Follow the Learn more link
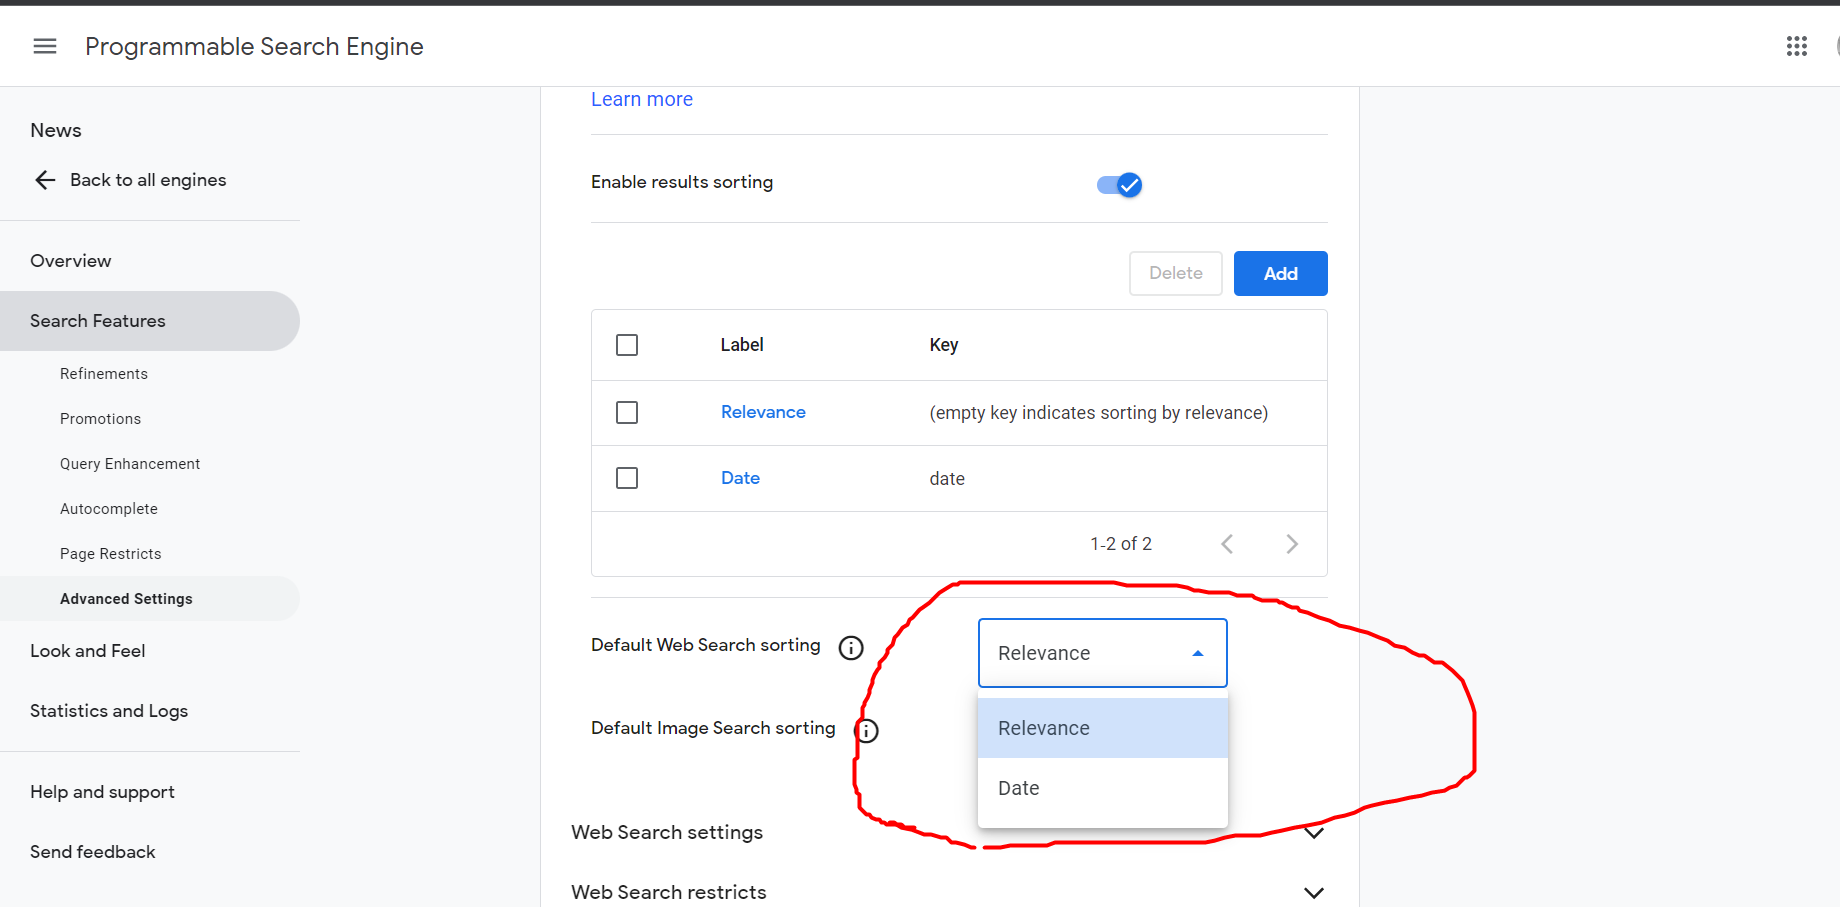 click(x=642, y=99)
